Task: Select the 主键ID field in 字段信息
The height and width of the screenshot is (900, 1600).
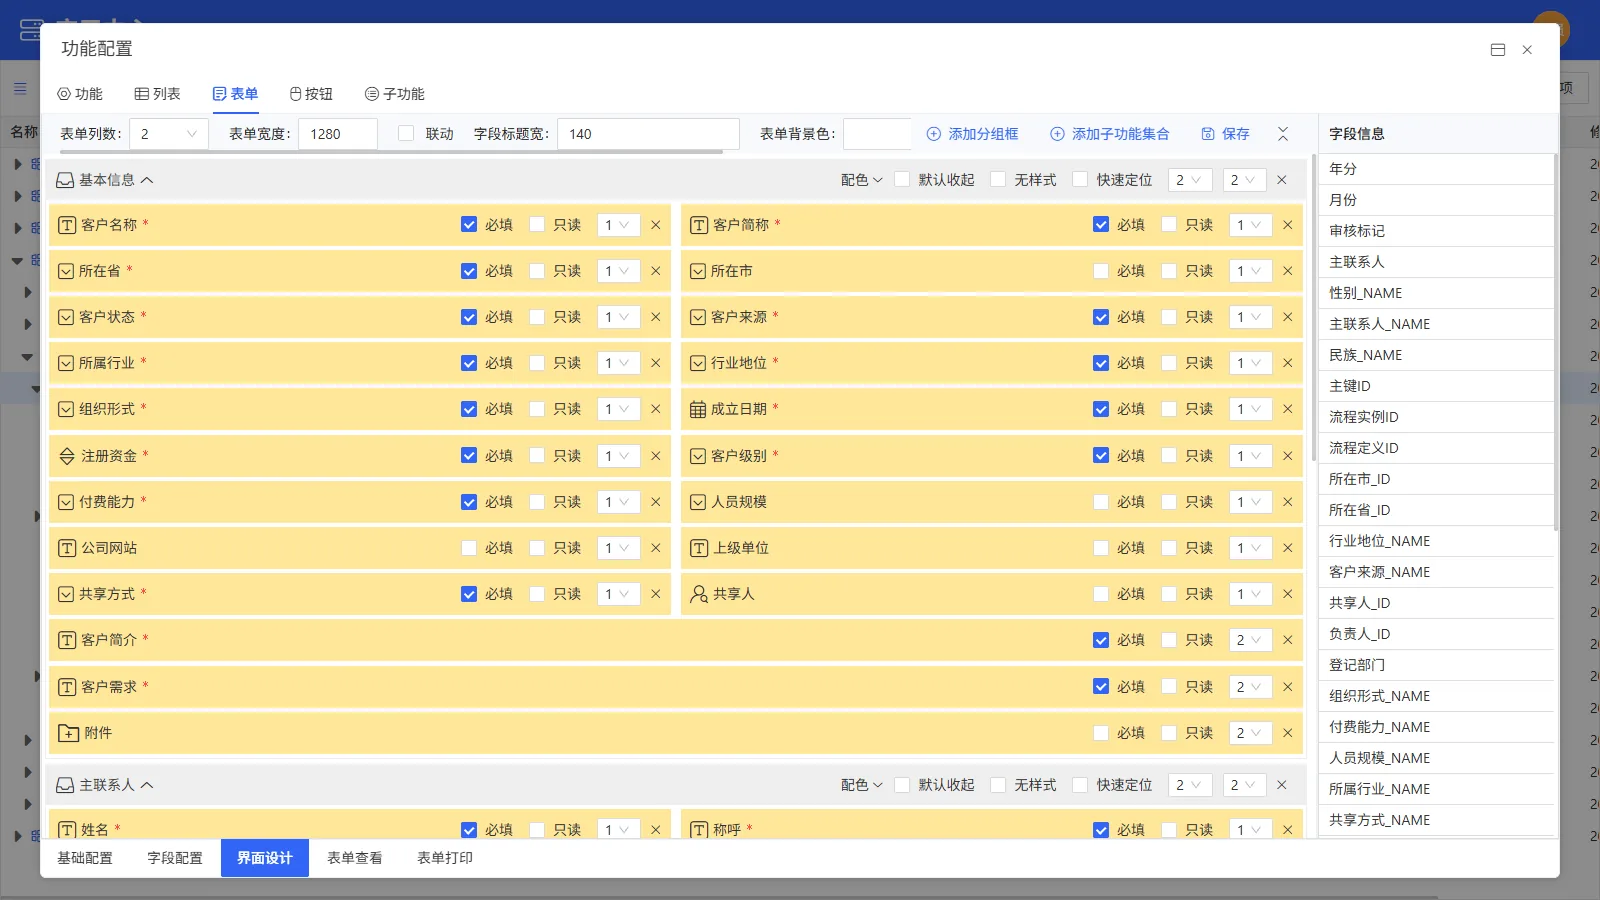Action: [x=1436, y=386]
